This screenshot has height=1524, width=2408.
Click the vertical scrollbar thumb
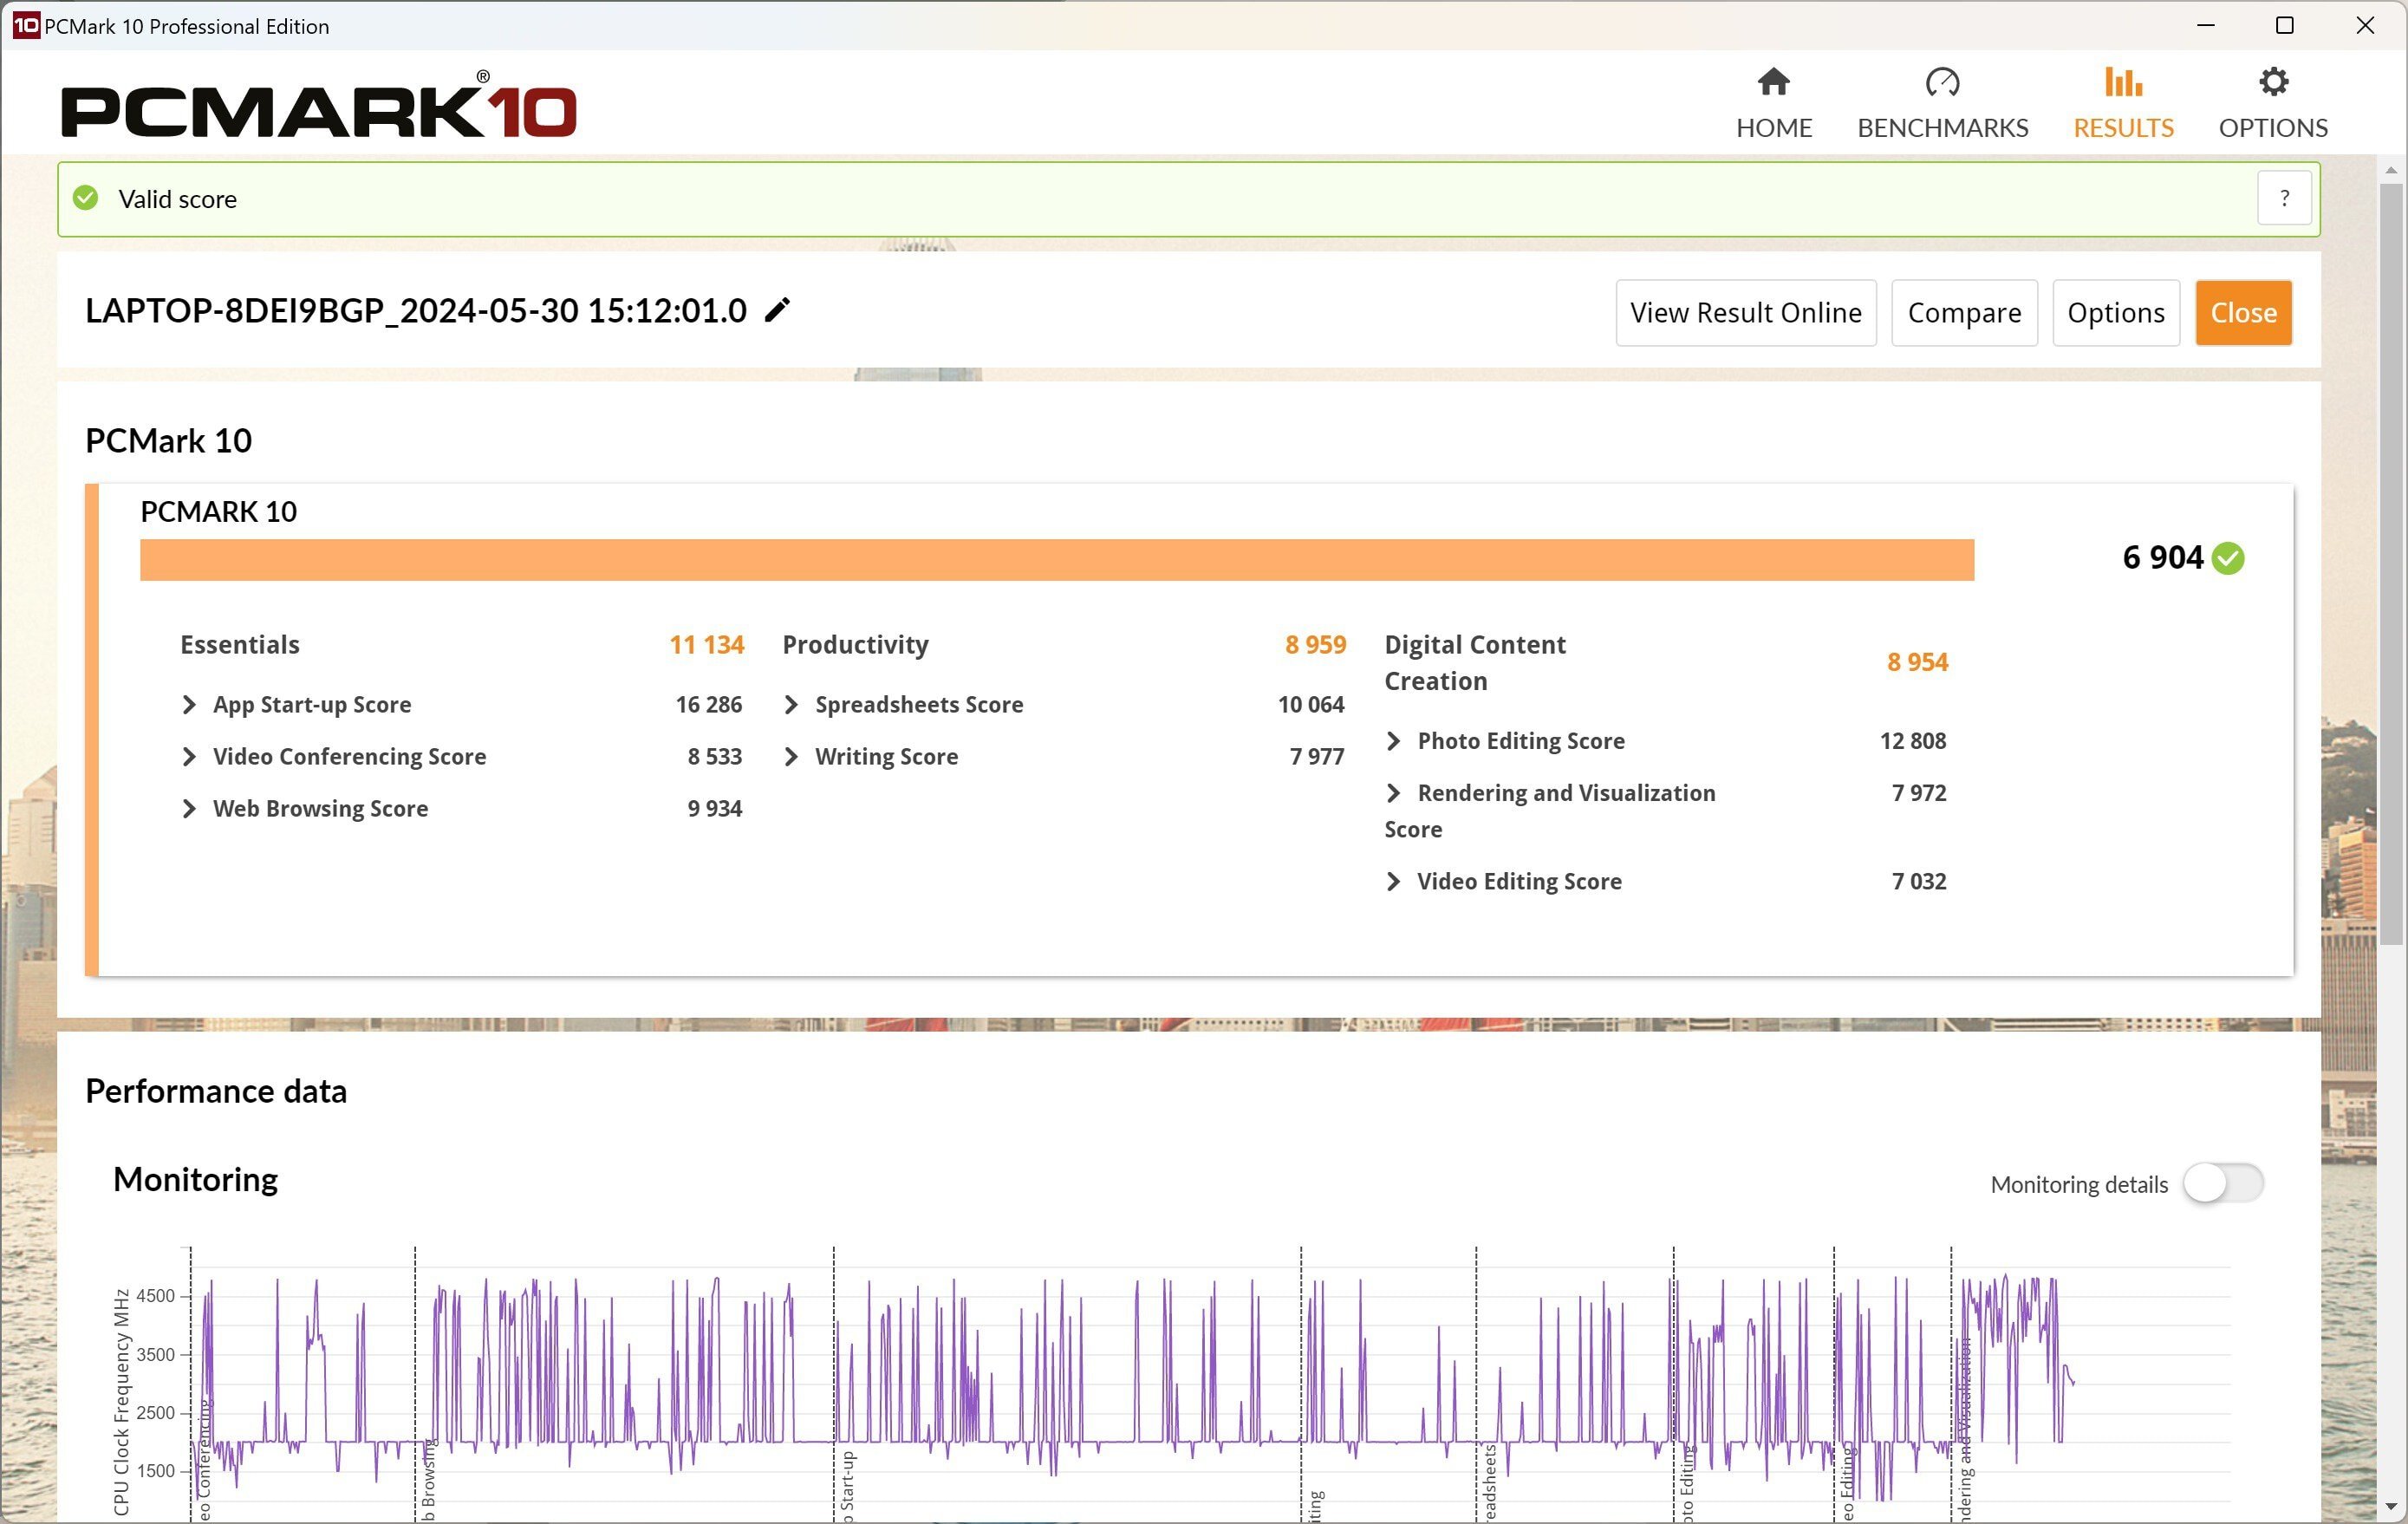click(2390, 565)
